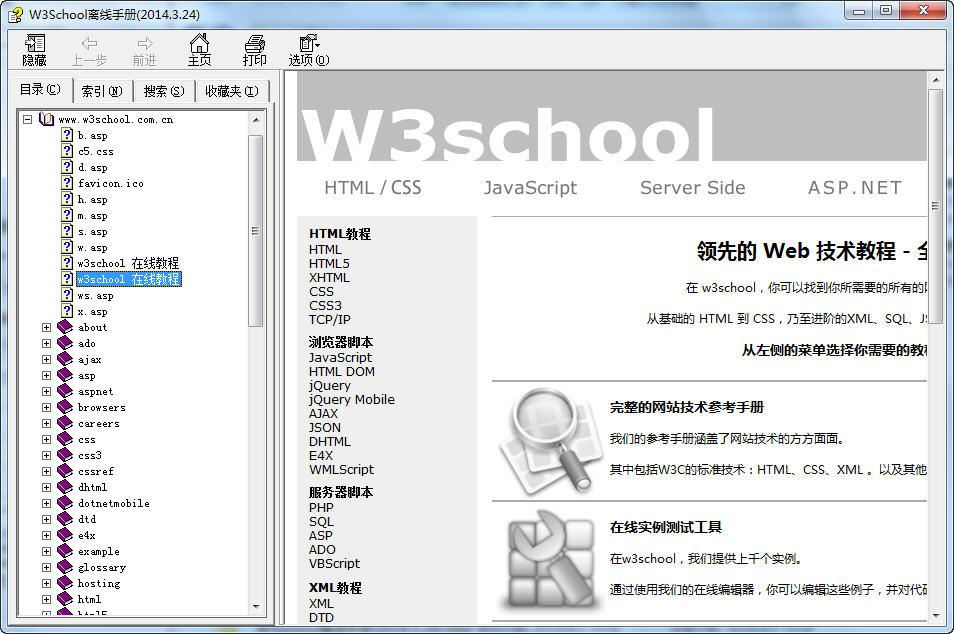Open the HTML / CSS navigation tab
This screenshot has height=634, width=954.
pos(372,187)
